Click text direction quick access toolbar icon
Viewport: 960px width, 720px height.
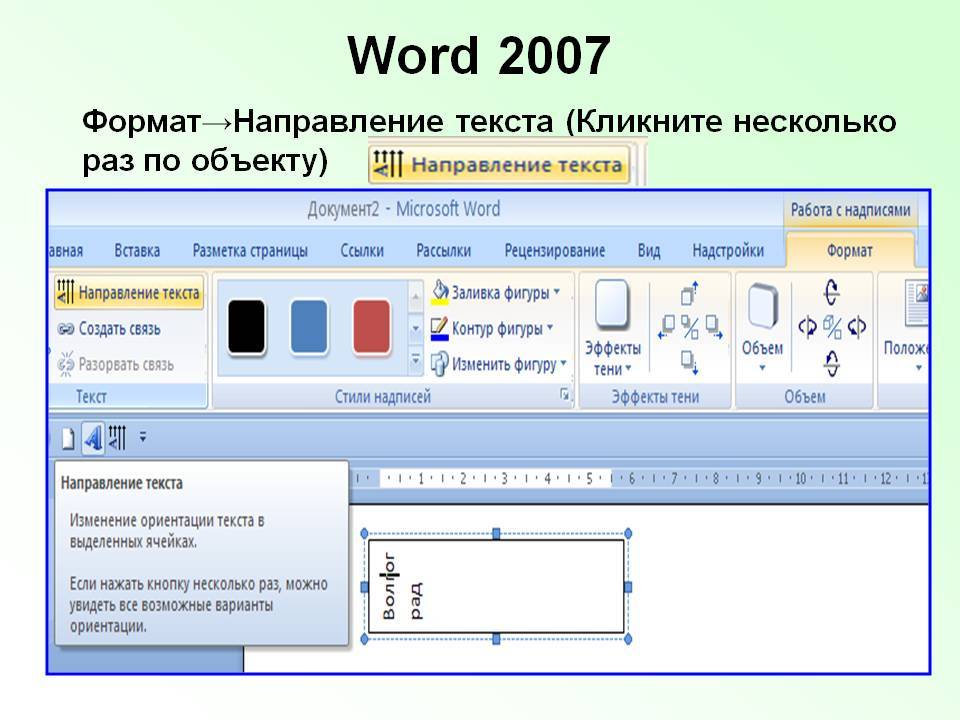coord(117,438)
